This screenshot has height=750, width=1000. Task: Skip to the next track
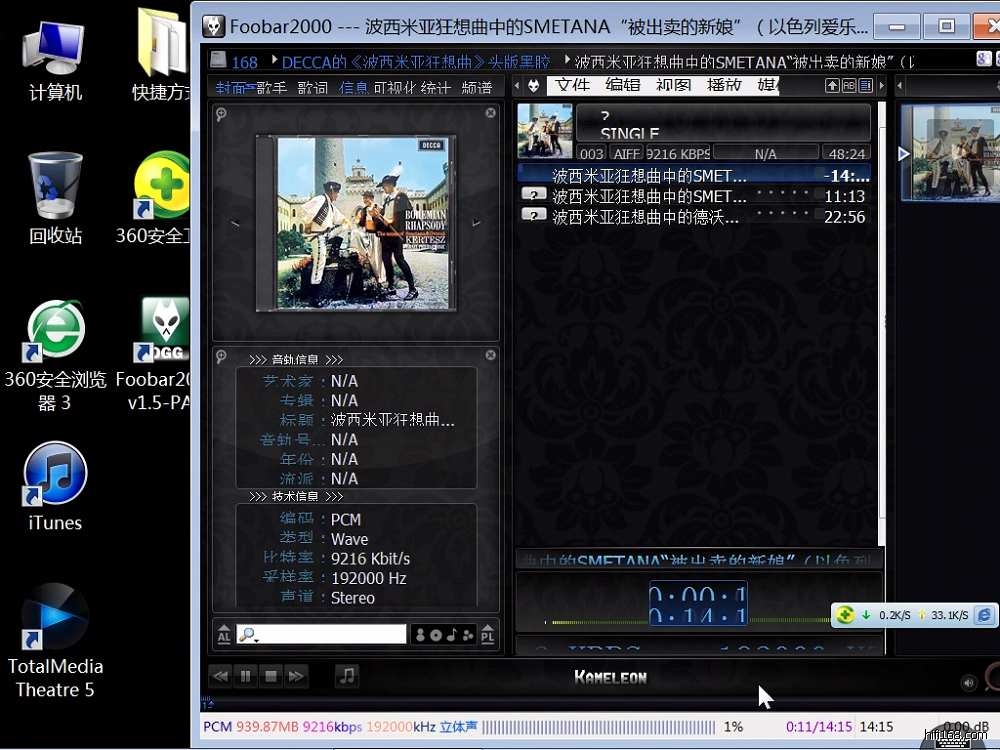point(295,677)
